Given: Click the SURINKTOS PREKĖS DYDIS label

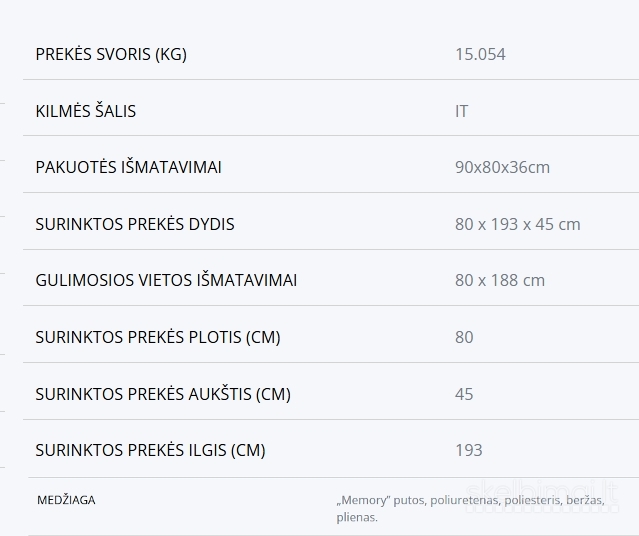Looking at the screenshot, I should coord(135,224).
